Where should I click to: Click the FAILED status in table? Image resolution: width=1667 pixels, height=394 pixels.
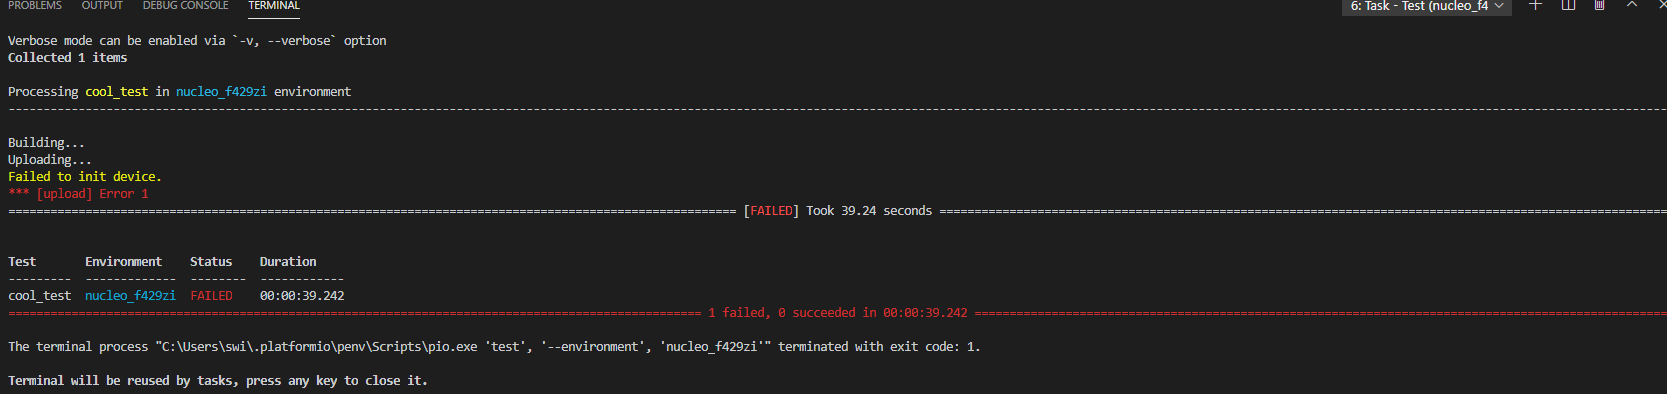point(211,295)
